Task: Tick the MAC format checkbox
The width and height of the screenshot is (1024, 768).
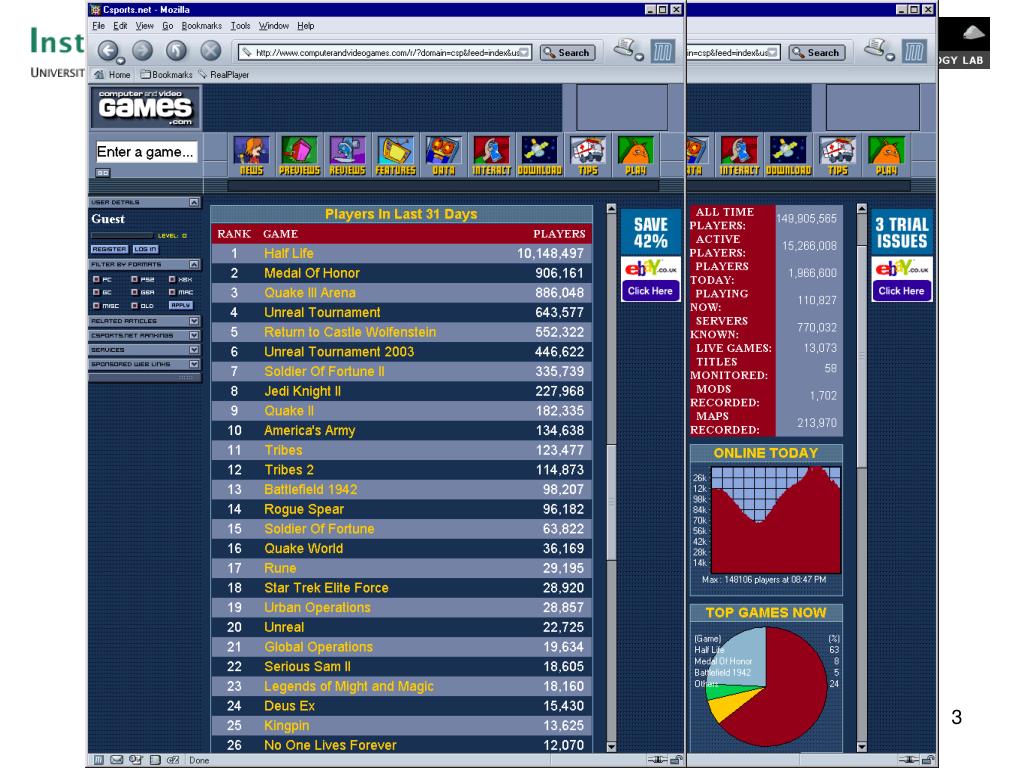Action: (172, 293)
